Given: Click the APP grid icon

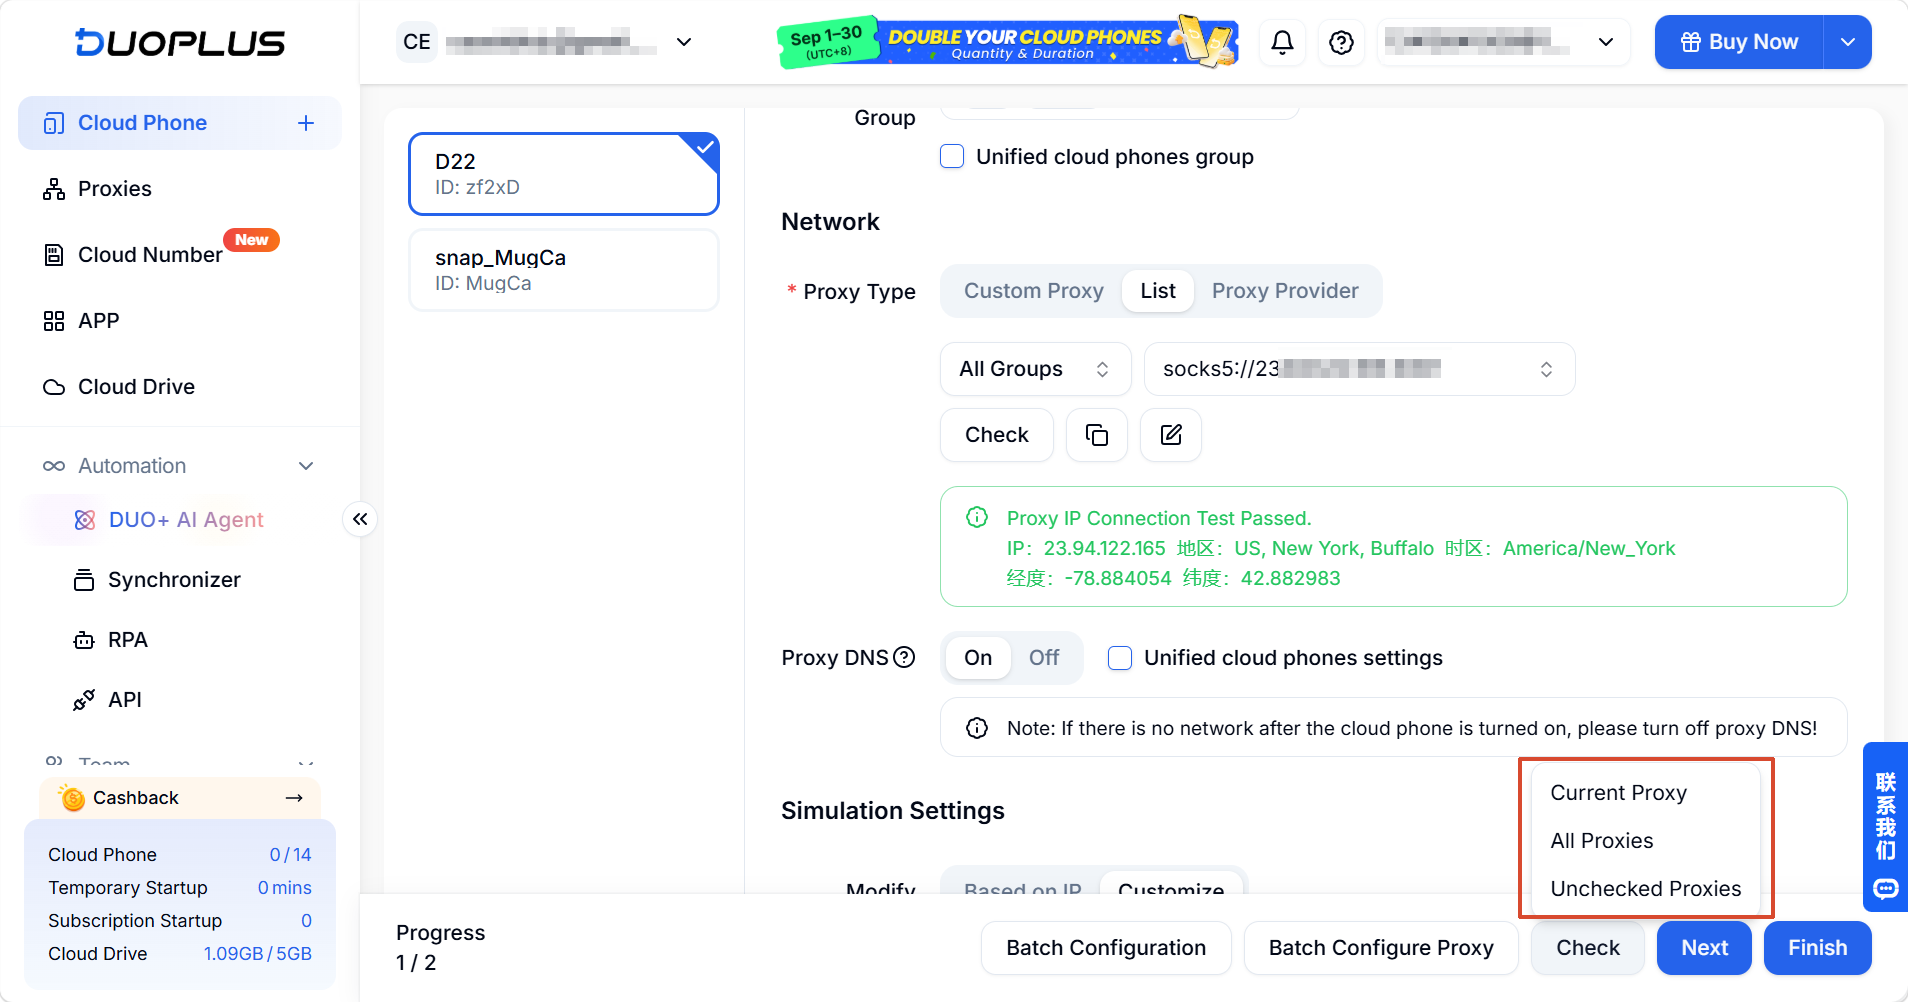Looking at the screenshot, I should [54, 321].
